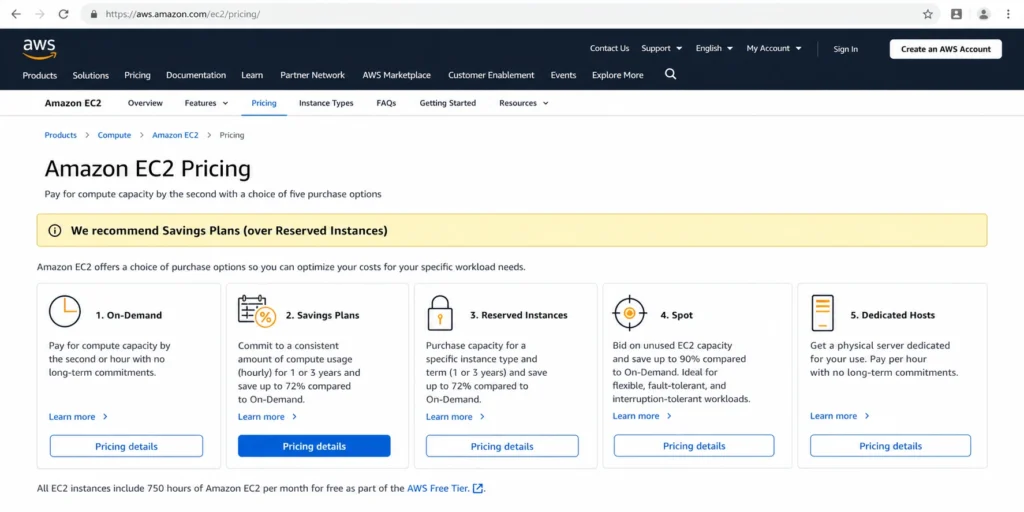The height and width of the screenshot is (512, 1024).
Task: Click the Sign In link
Action: click(x=845, y=49)
